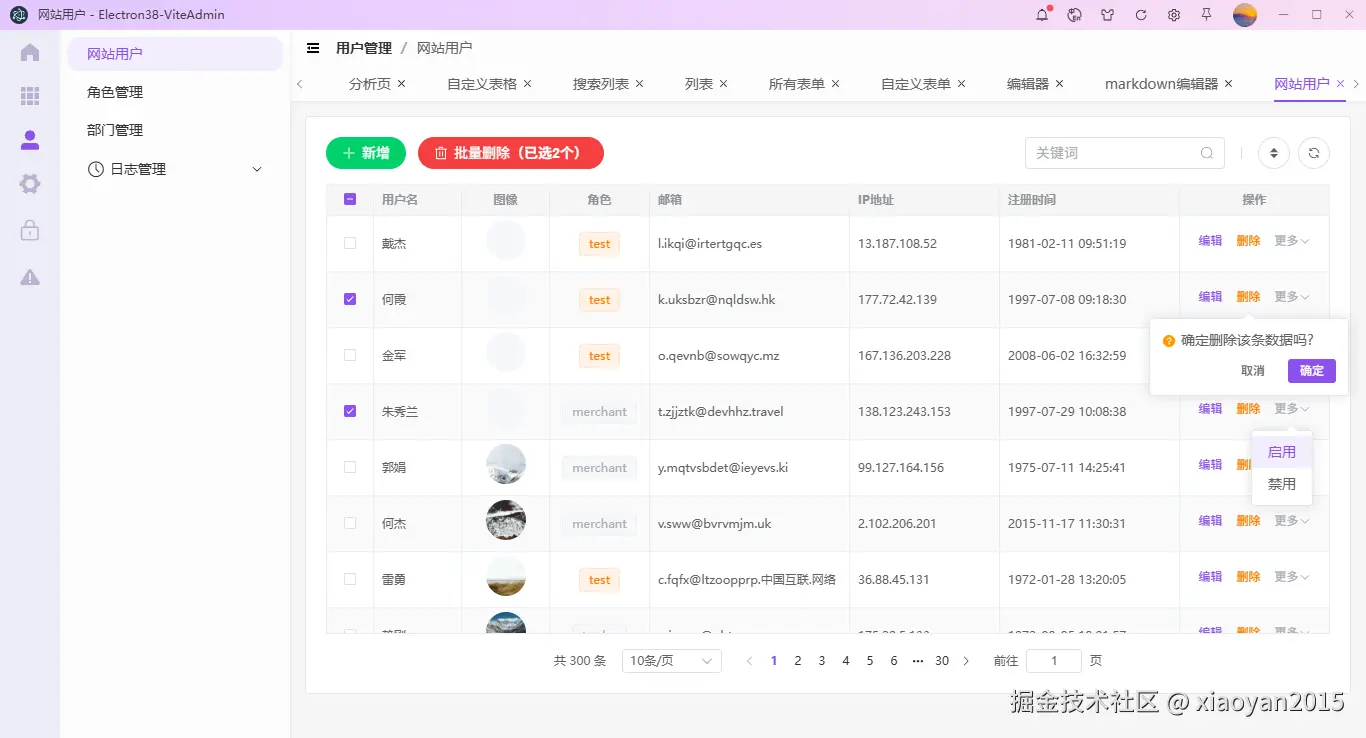The height and width of the screenshot is (738, 1366).
Task: Click the user management icon in sidebar
Action: (x=29, y=140)
